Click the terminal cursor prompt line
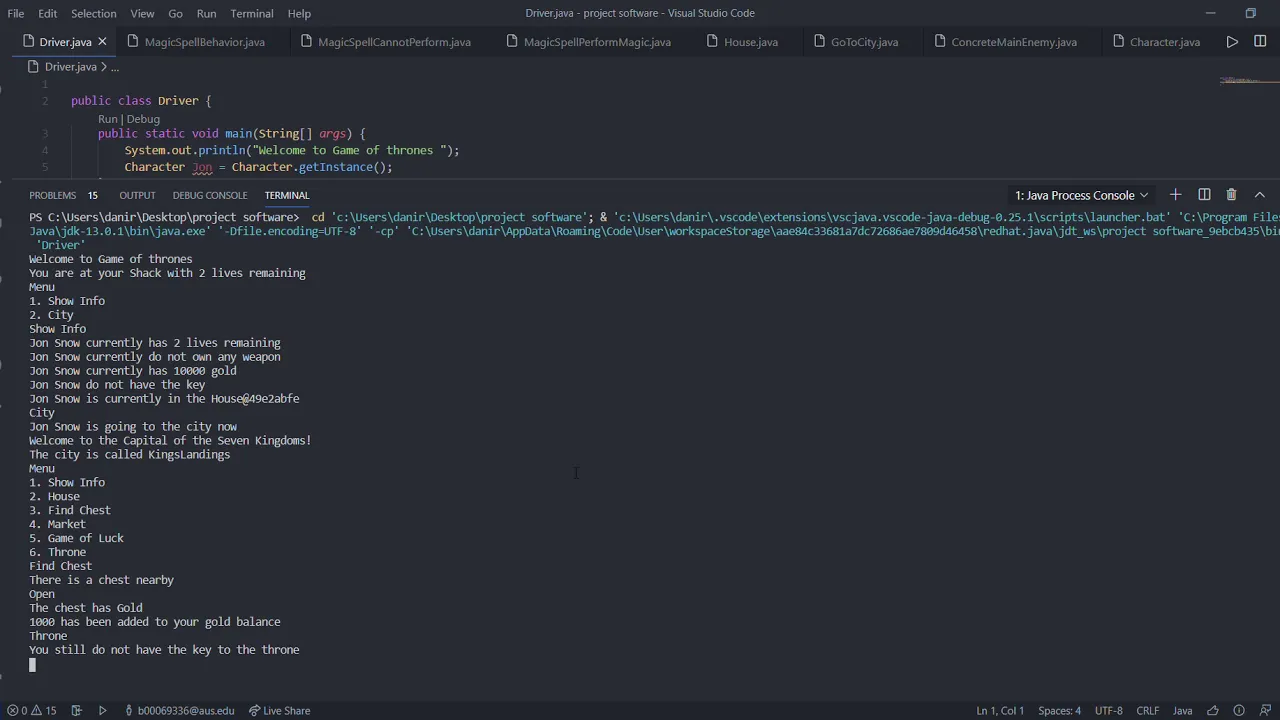The height and width of the screenshot is (720, 1280). click(32, 664)
